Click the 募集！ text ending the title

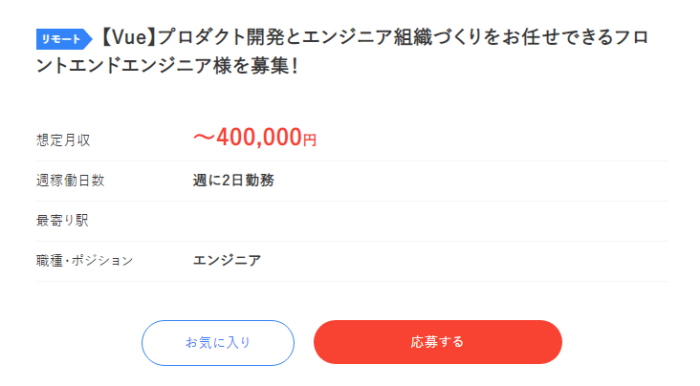(274, 66)
